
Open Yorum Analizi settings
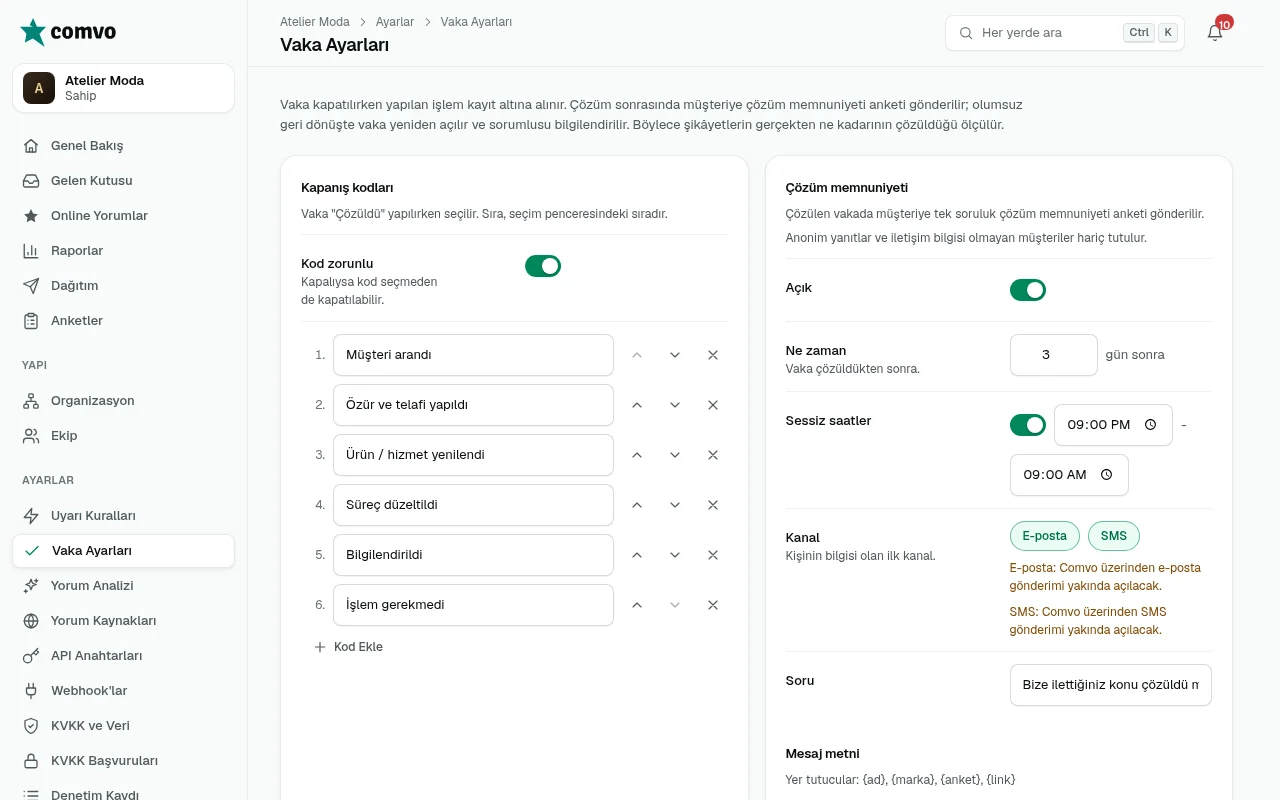pyautogui.click(x=123, y=586)
